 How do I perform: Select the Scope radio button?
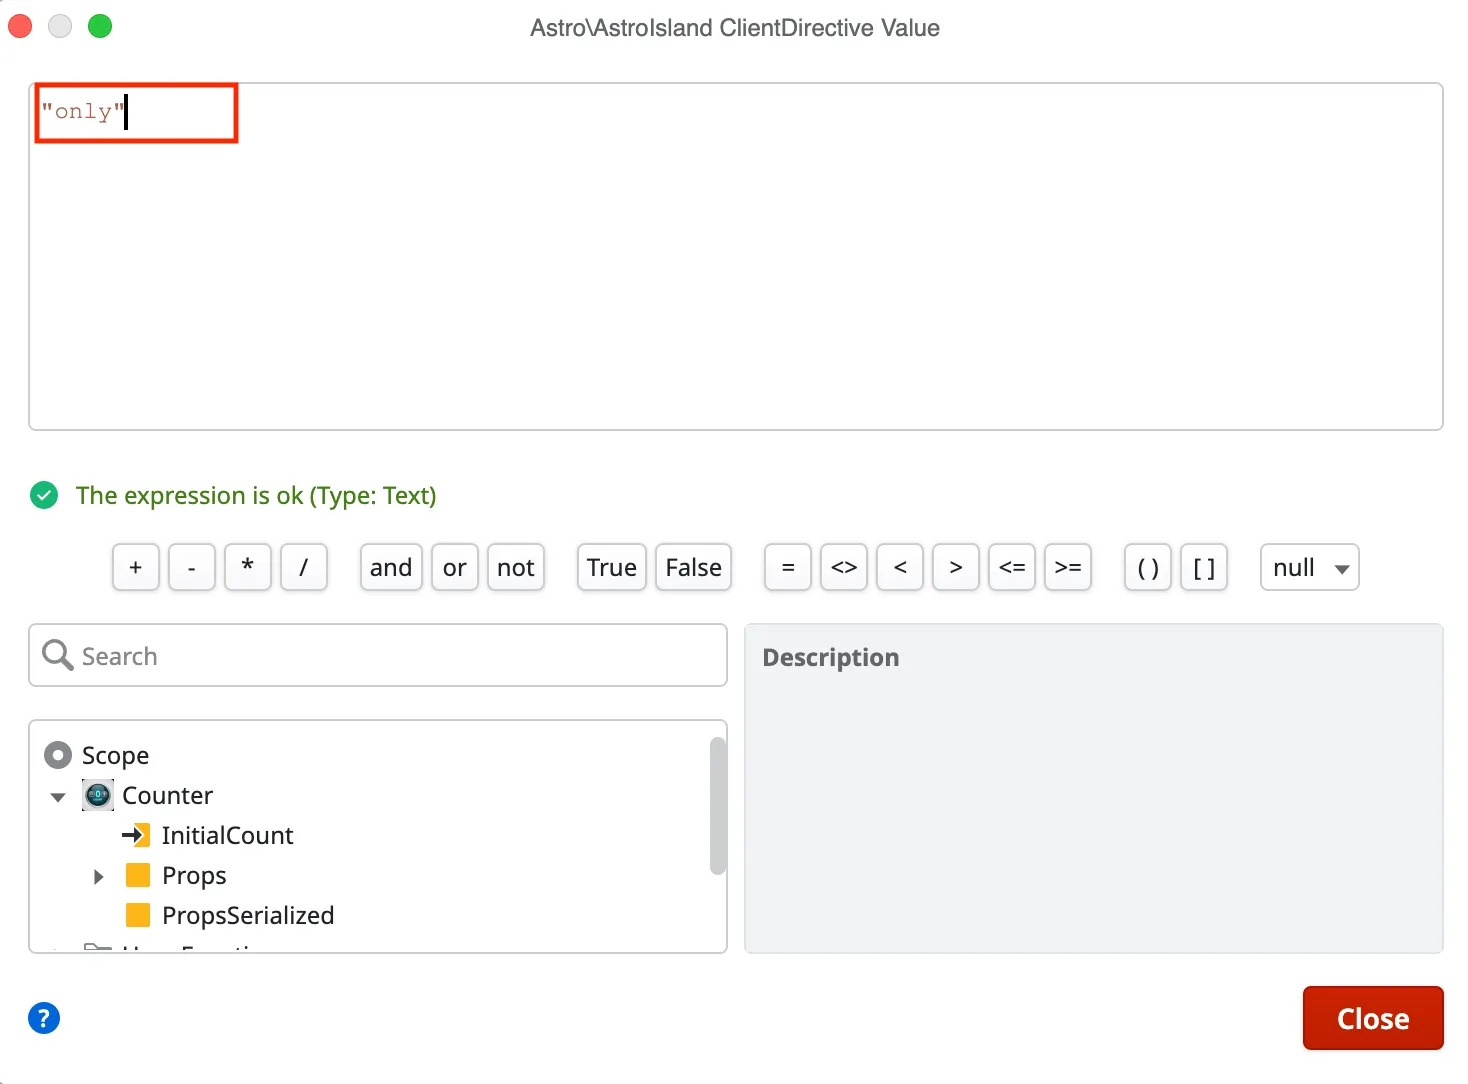point(57,755)
